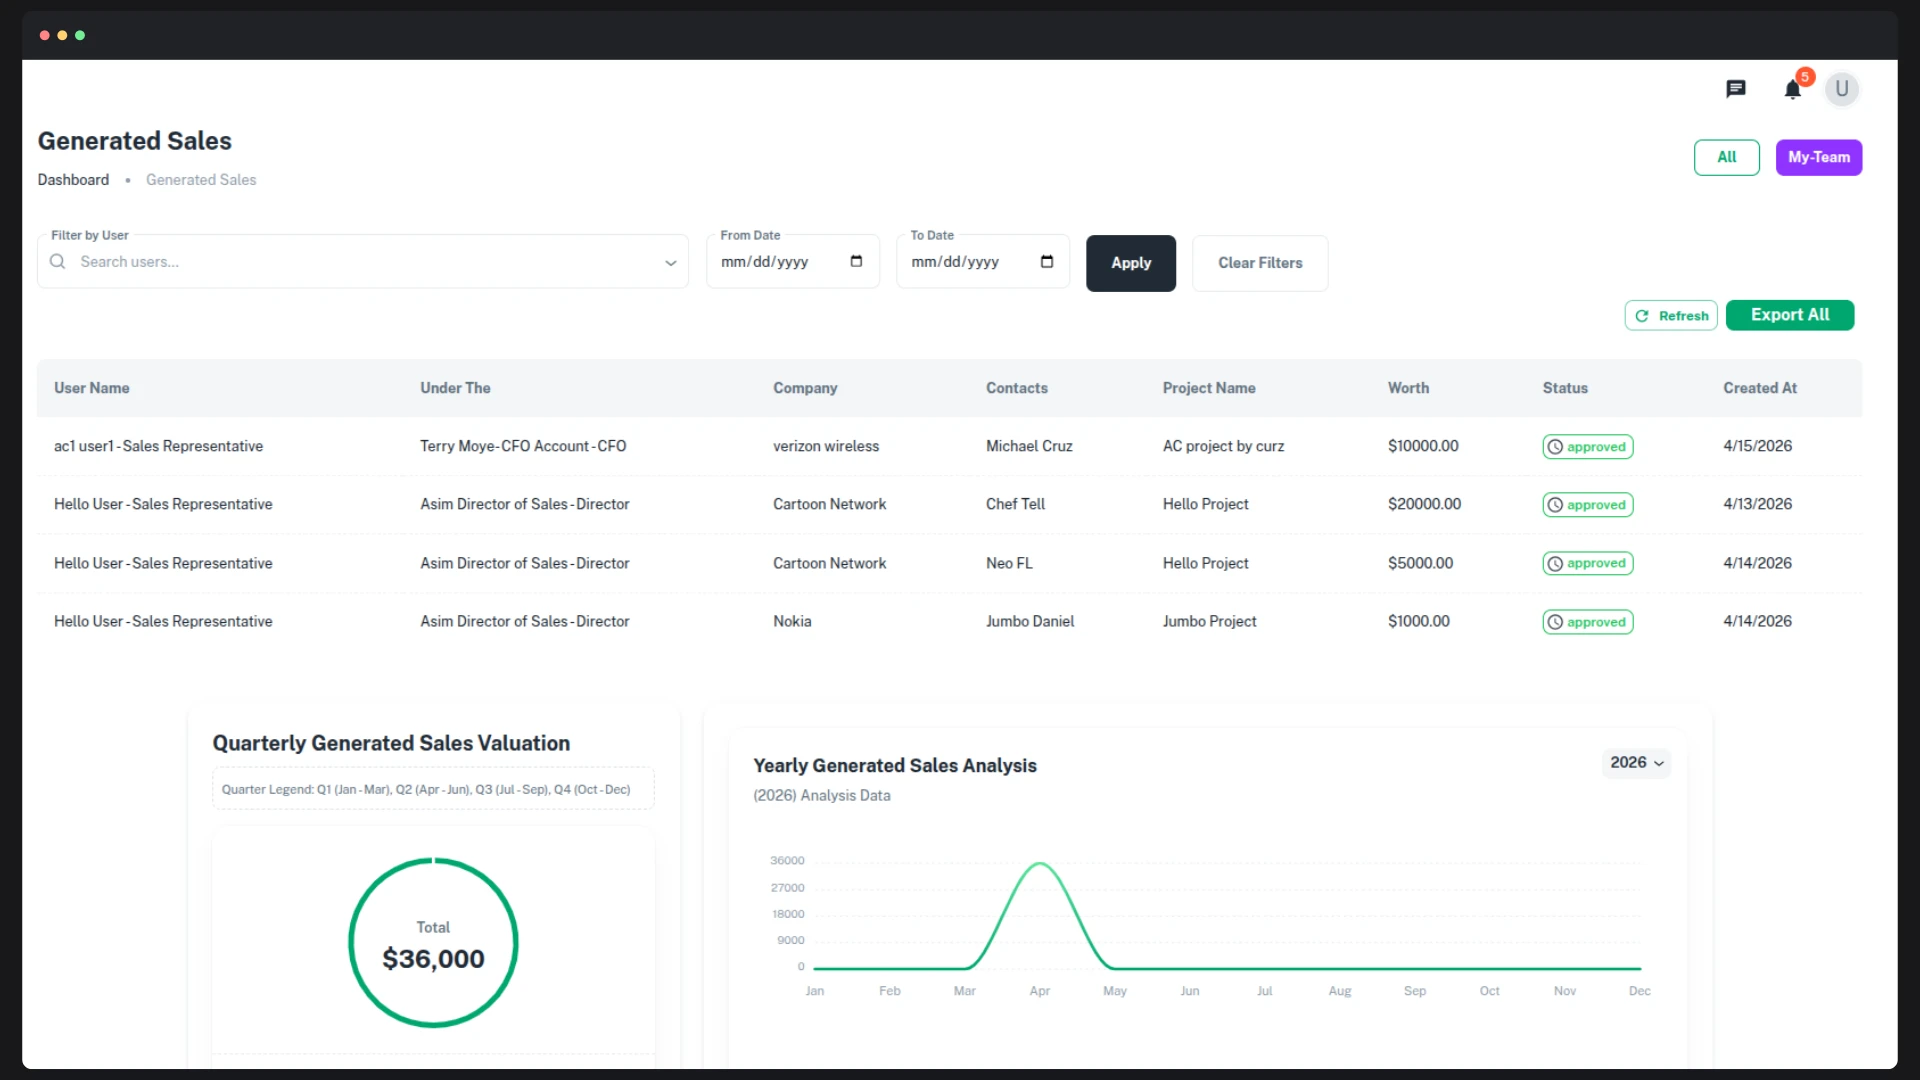
Task: Click the verizon wireless company cell
Action: [x=826, y=446]
